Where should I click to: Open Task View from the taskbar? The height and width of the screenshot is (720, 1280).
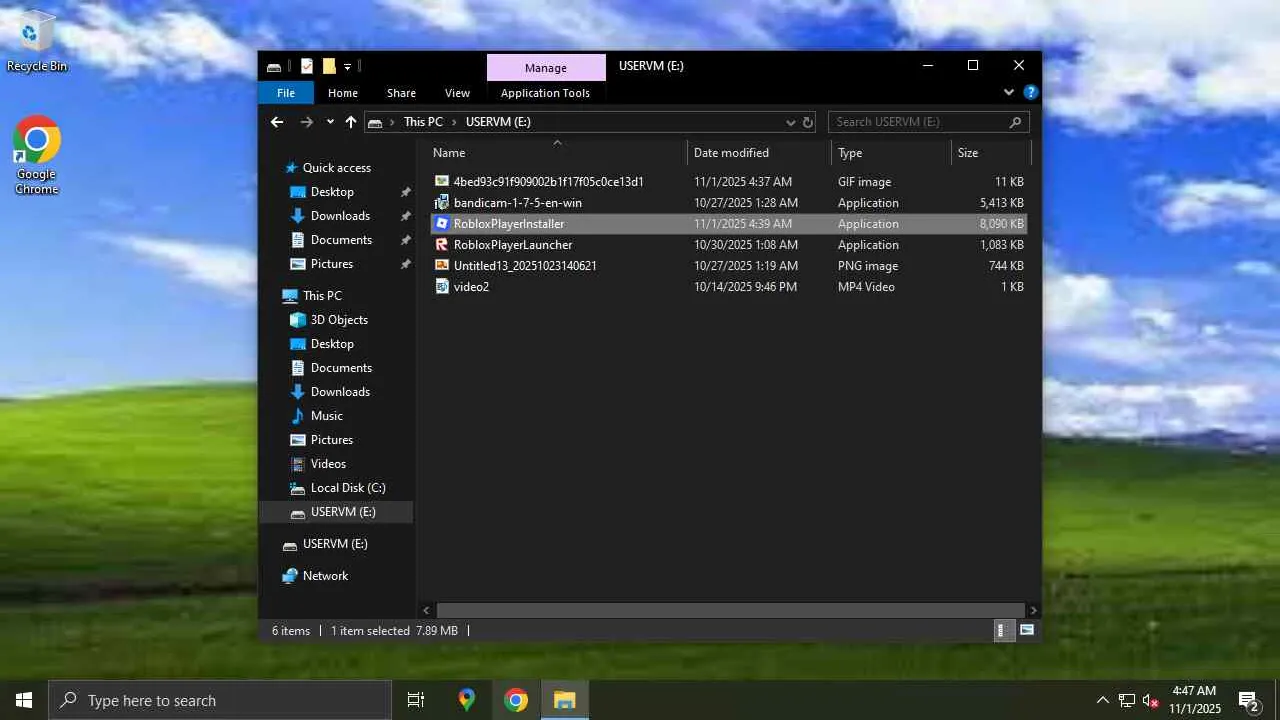tap(416, 700)
